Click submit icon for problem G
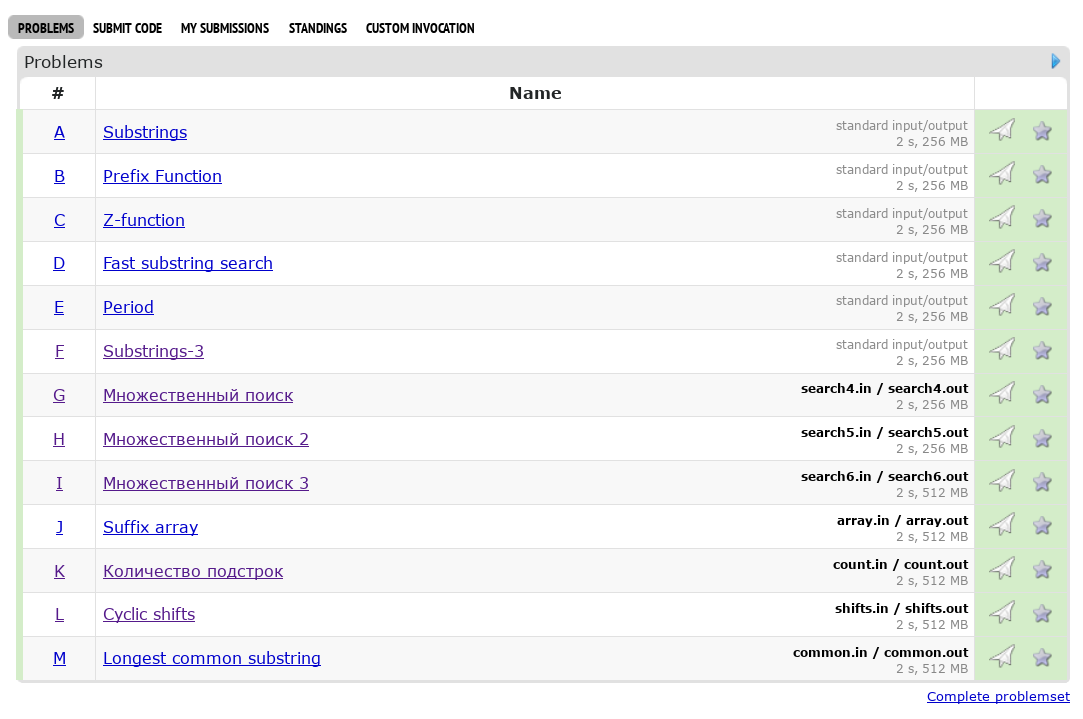 click(1001, 394)
